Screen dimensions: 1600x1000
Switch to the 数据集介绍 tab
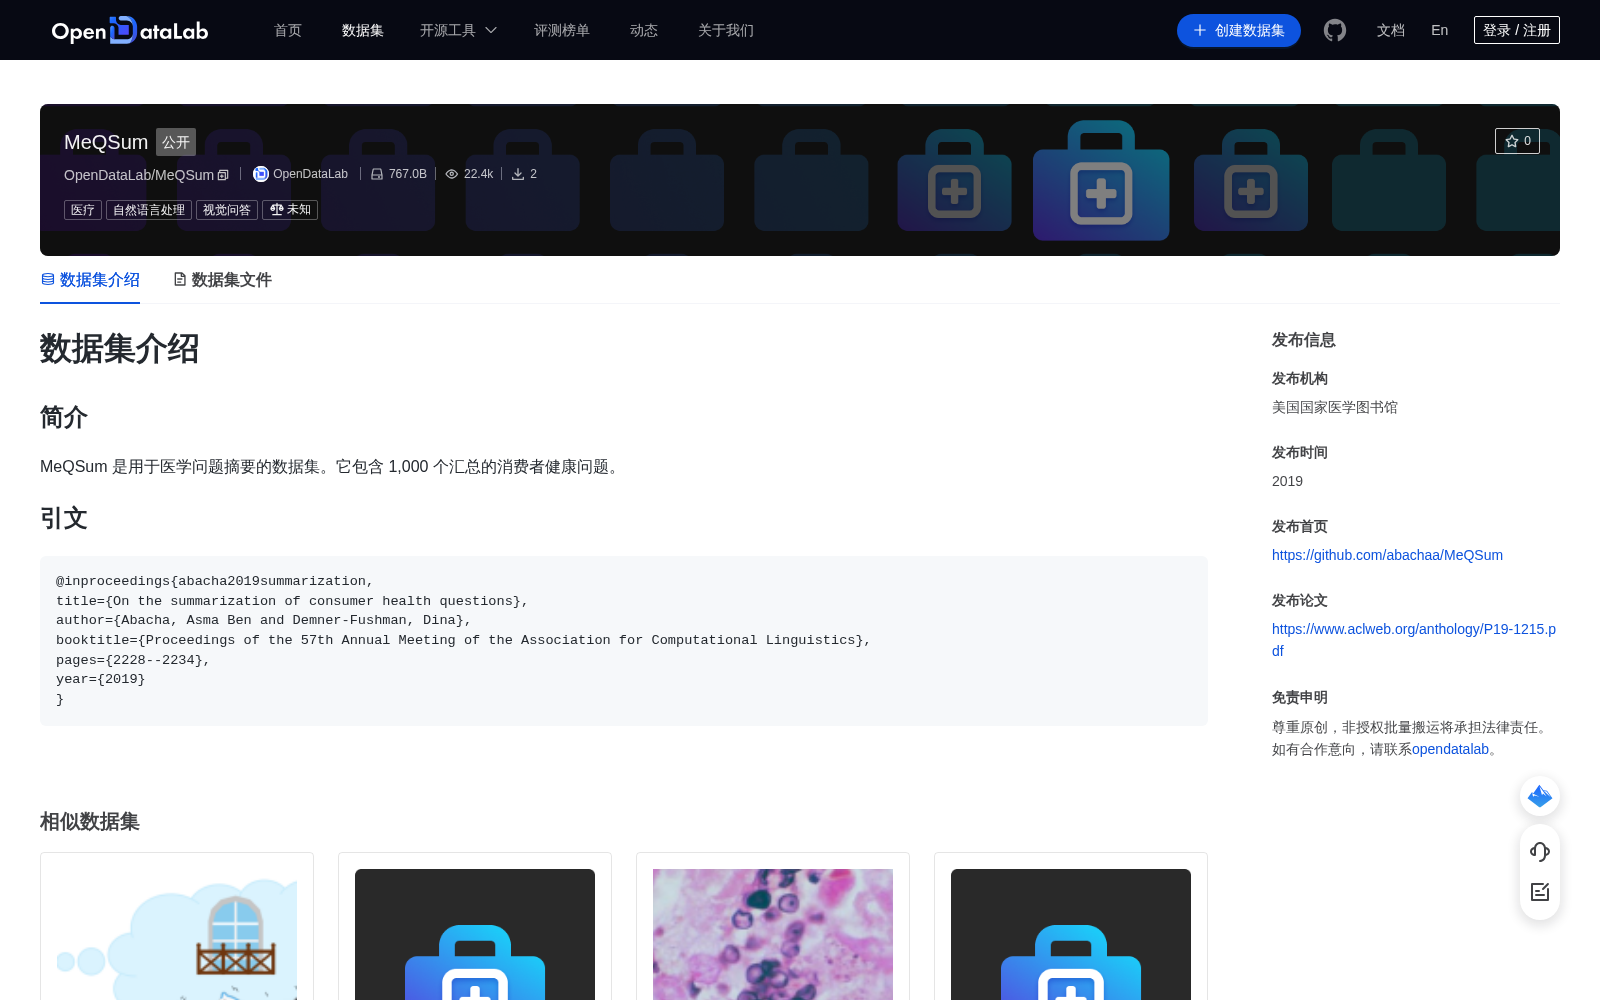(90, 280)
